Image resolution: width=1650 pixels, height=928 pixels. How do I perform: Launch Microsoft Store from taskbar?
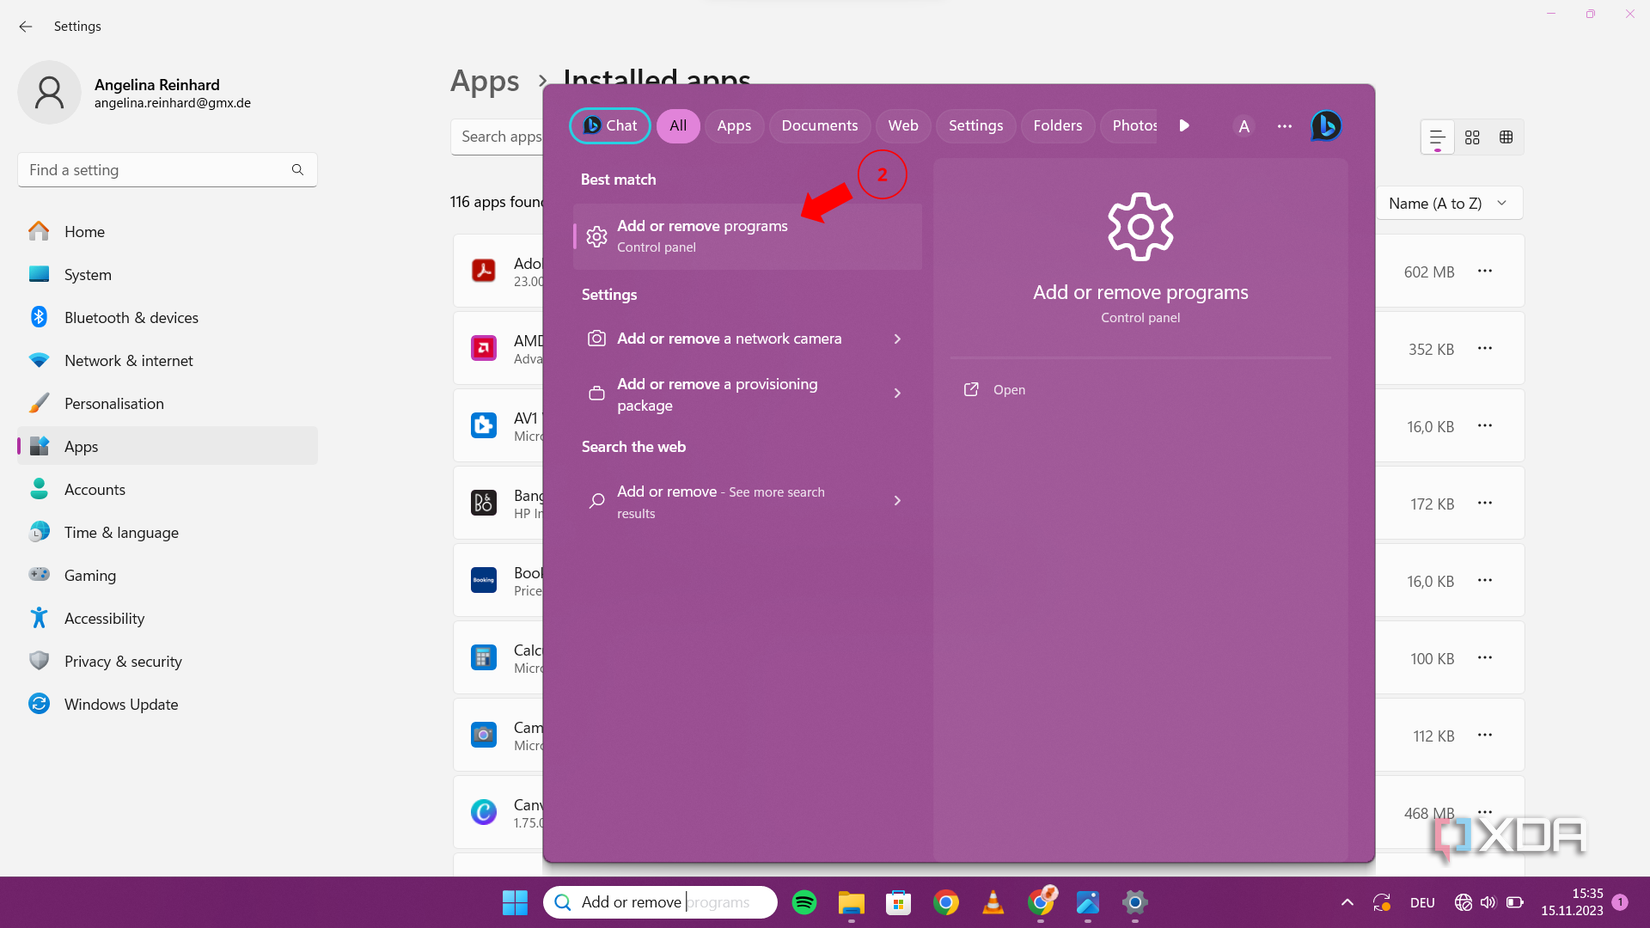(x=898, y=902)
